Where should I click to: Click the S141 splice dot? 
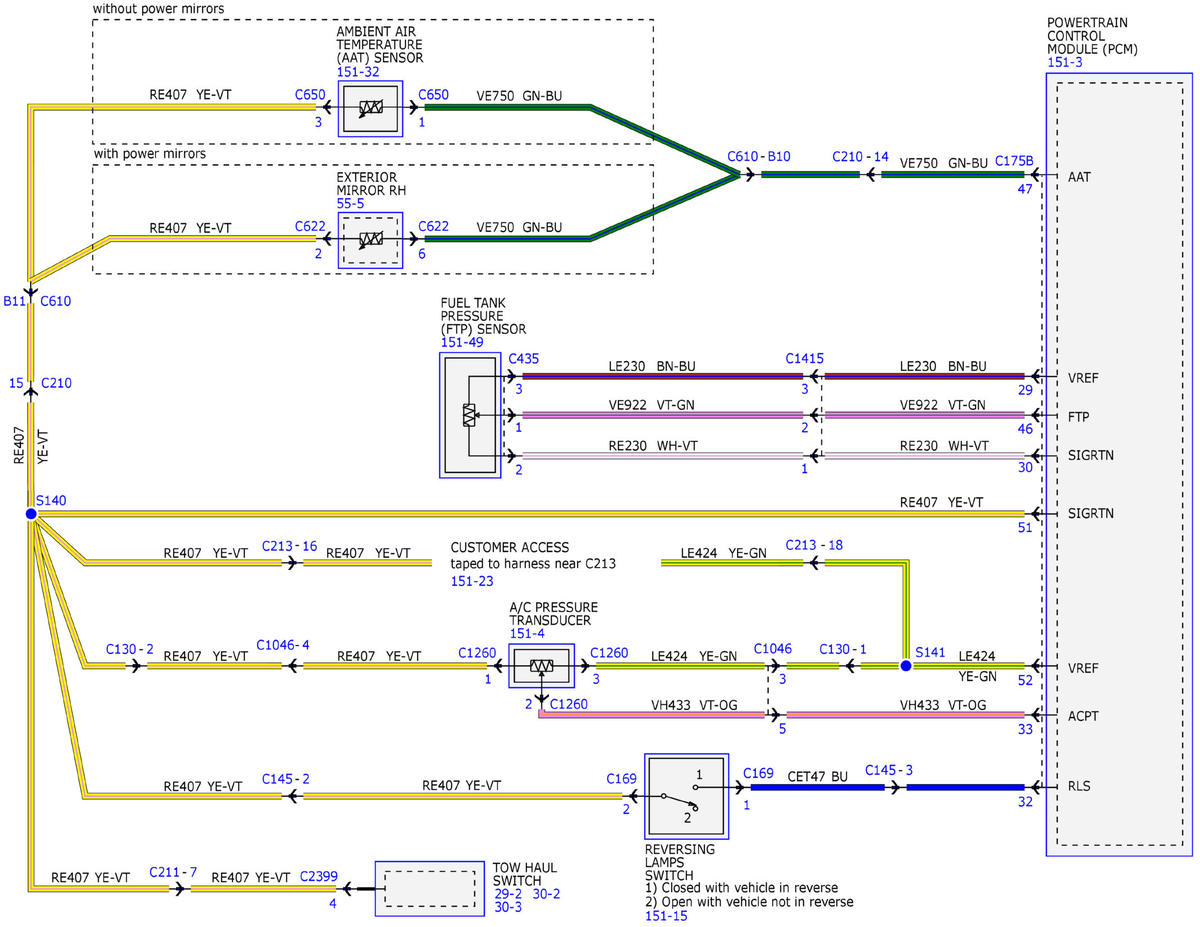pos(905,666)
